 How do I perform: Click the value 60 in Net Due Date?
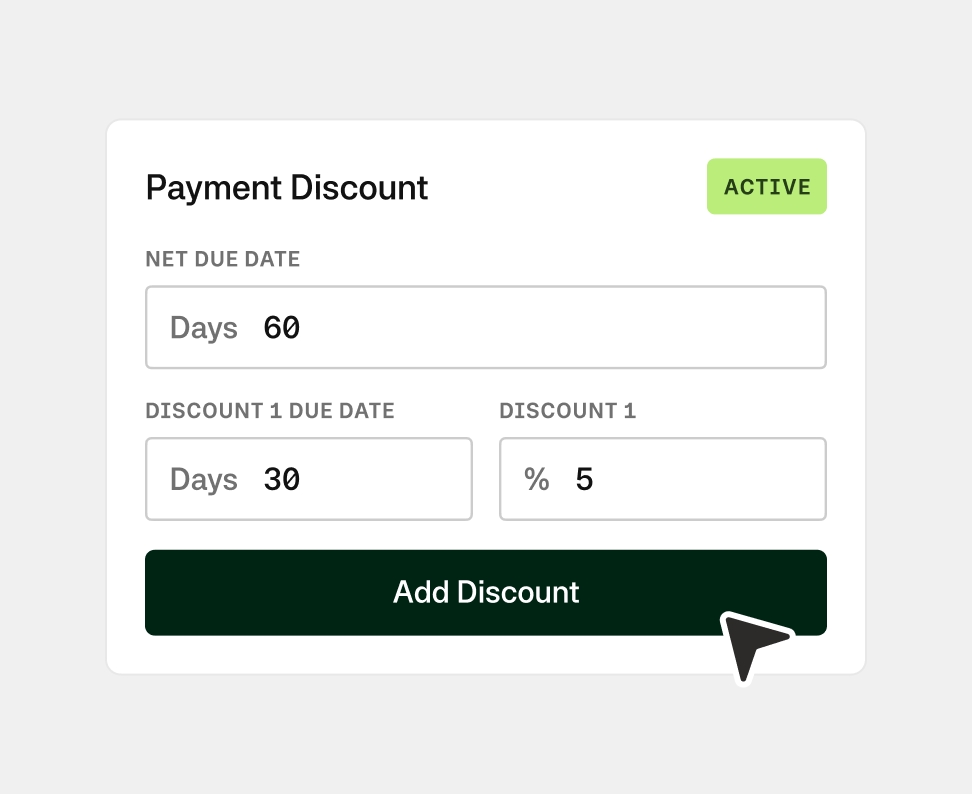click(282, 328)
